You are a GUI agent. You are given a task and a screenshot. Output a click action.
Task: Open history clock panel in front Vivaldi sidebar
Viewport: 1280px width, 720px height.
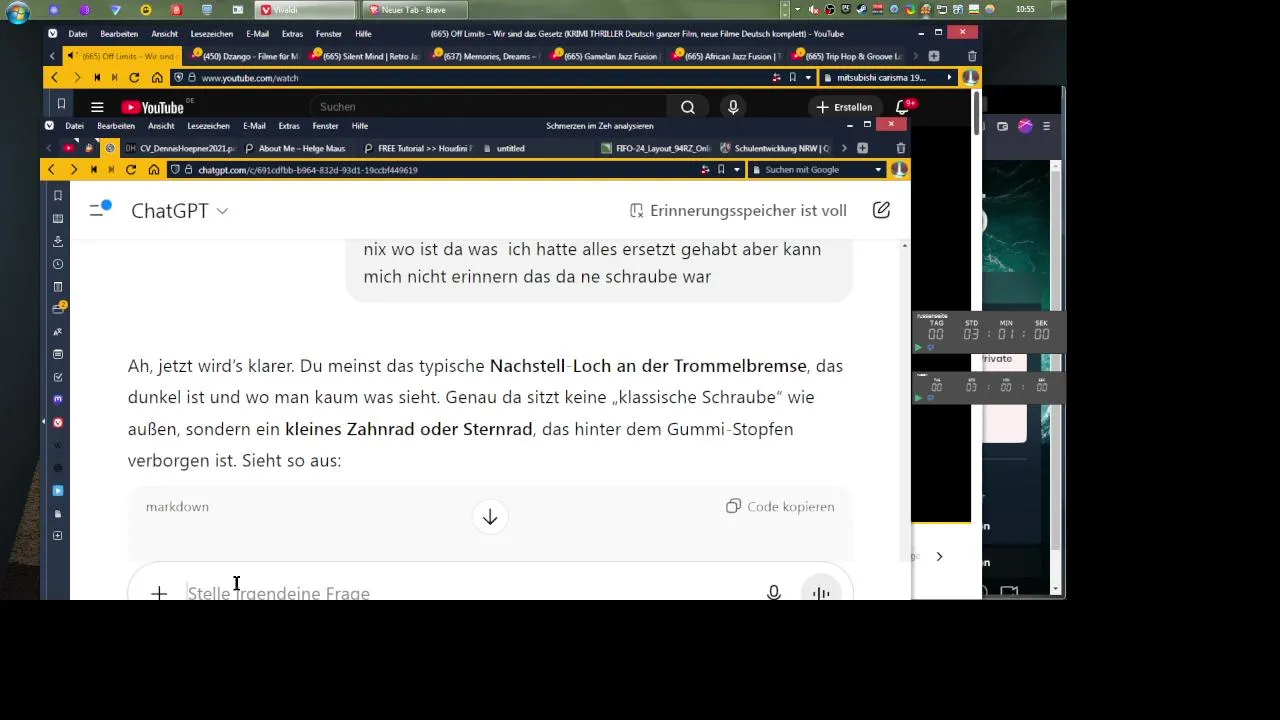(x=57, y=264)
